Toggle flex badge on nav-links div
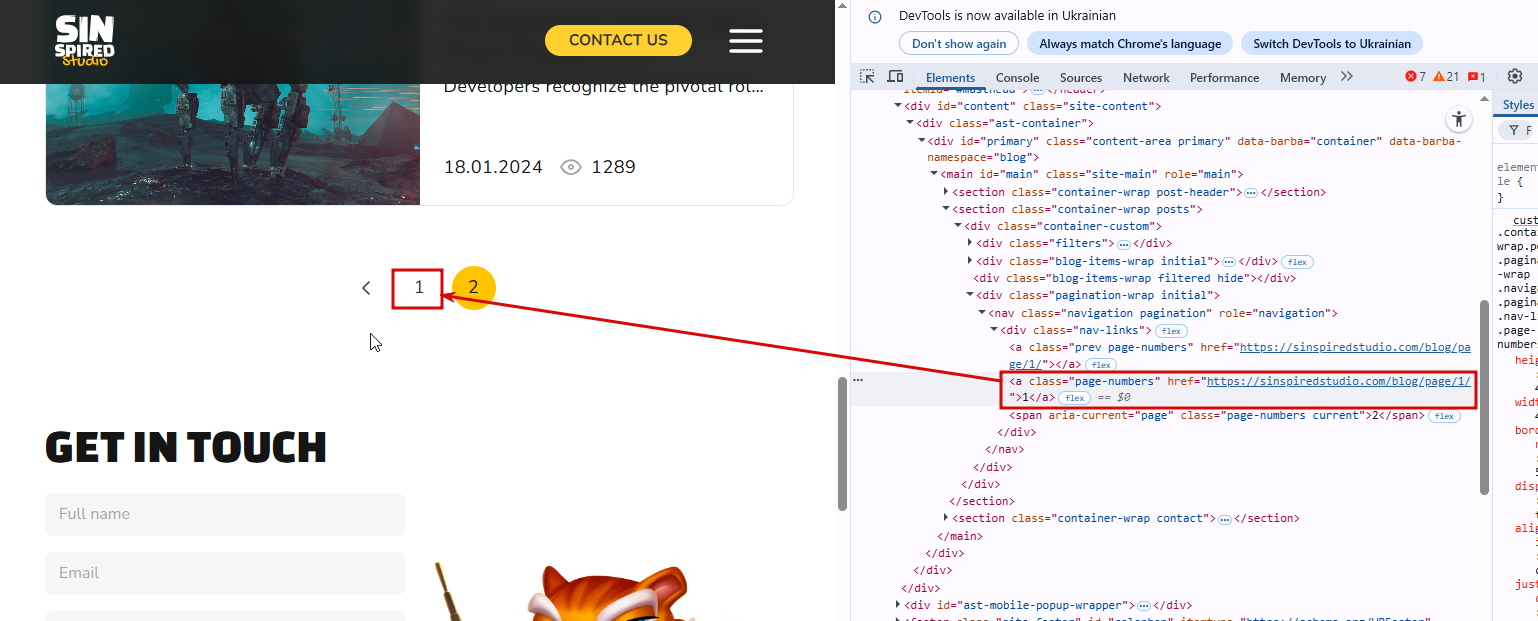 [1171, 331]
